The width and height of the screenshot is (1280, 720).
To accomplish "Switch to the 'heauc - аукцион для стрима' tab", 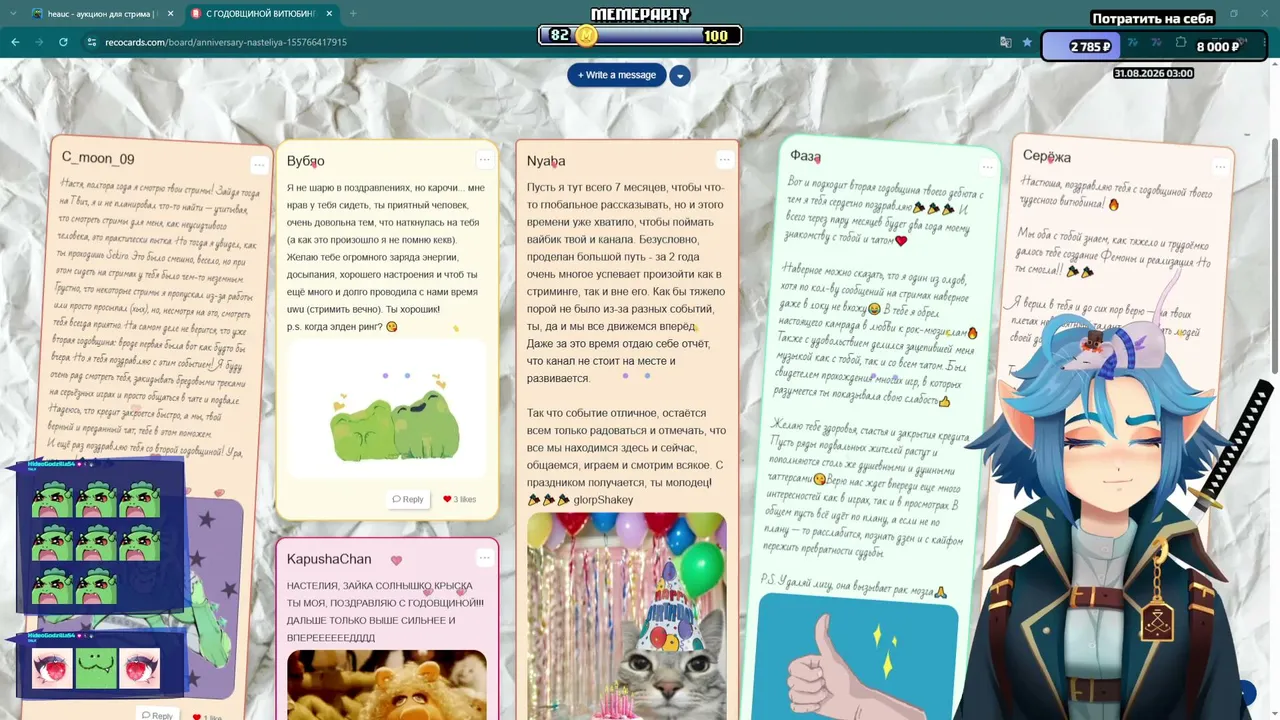I will [x=102, y=14].
